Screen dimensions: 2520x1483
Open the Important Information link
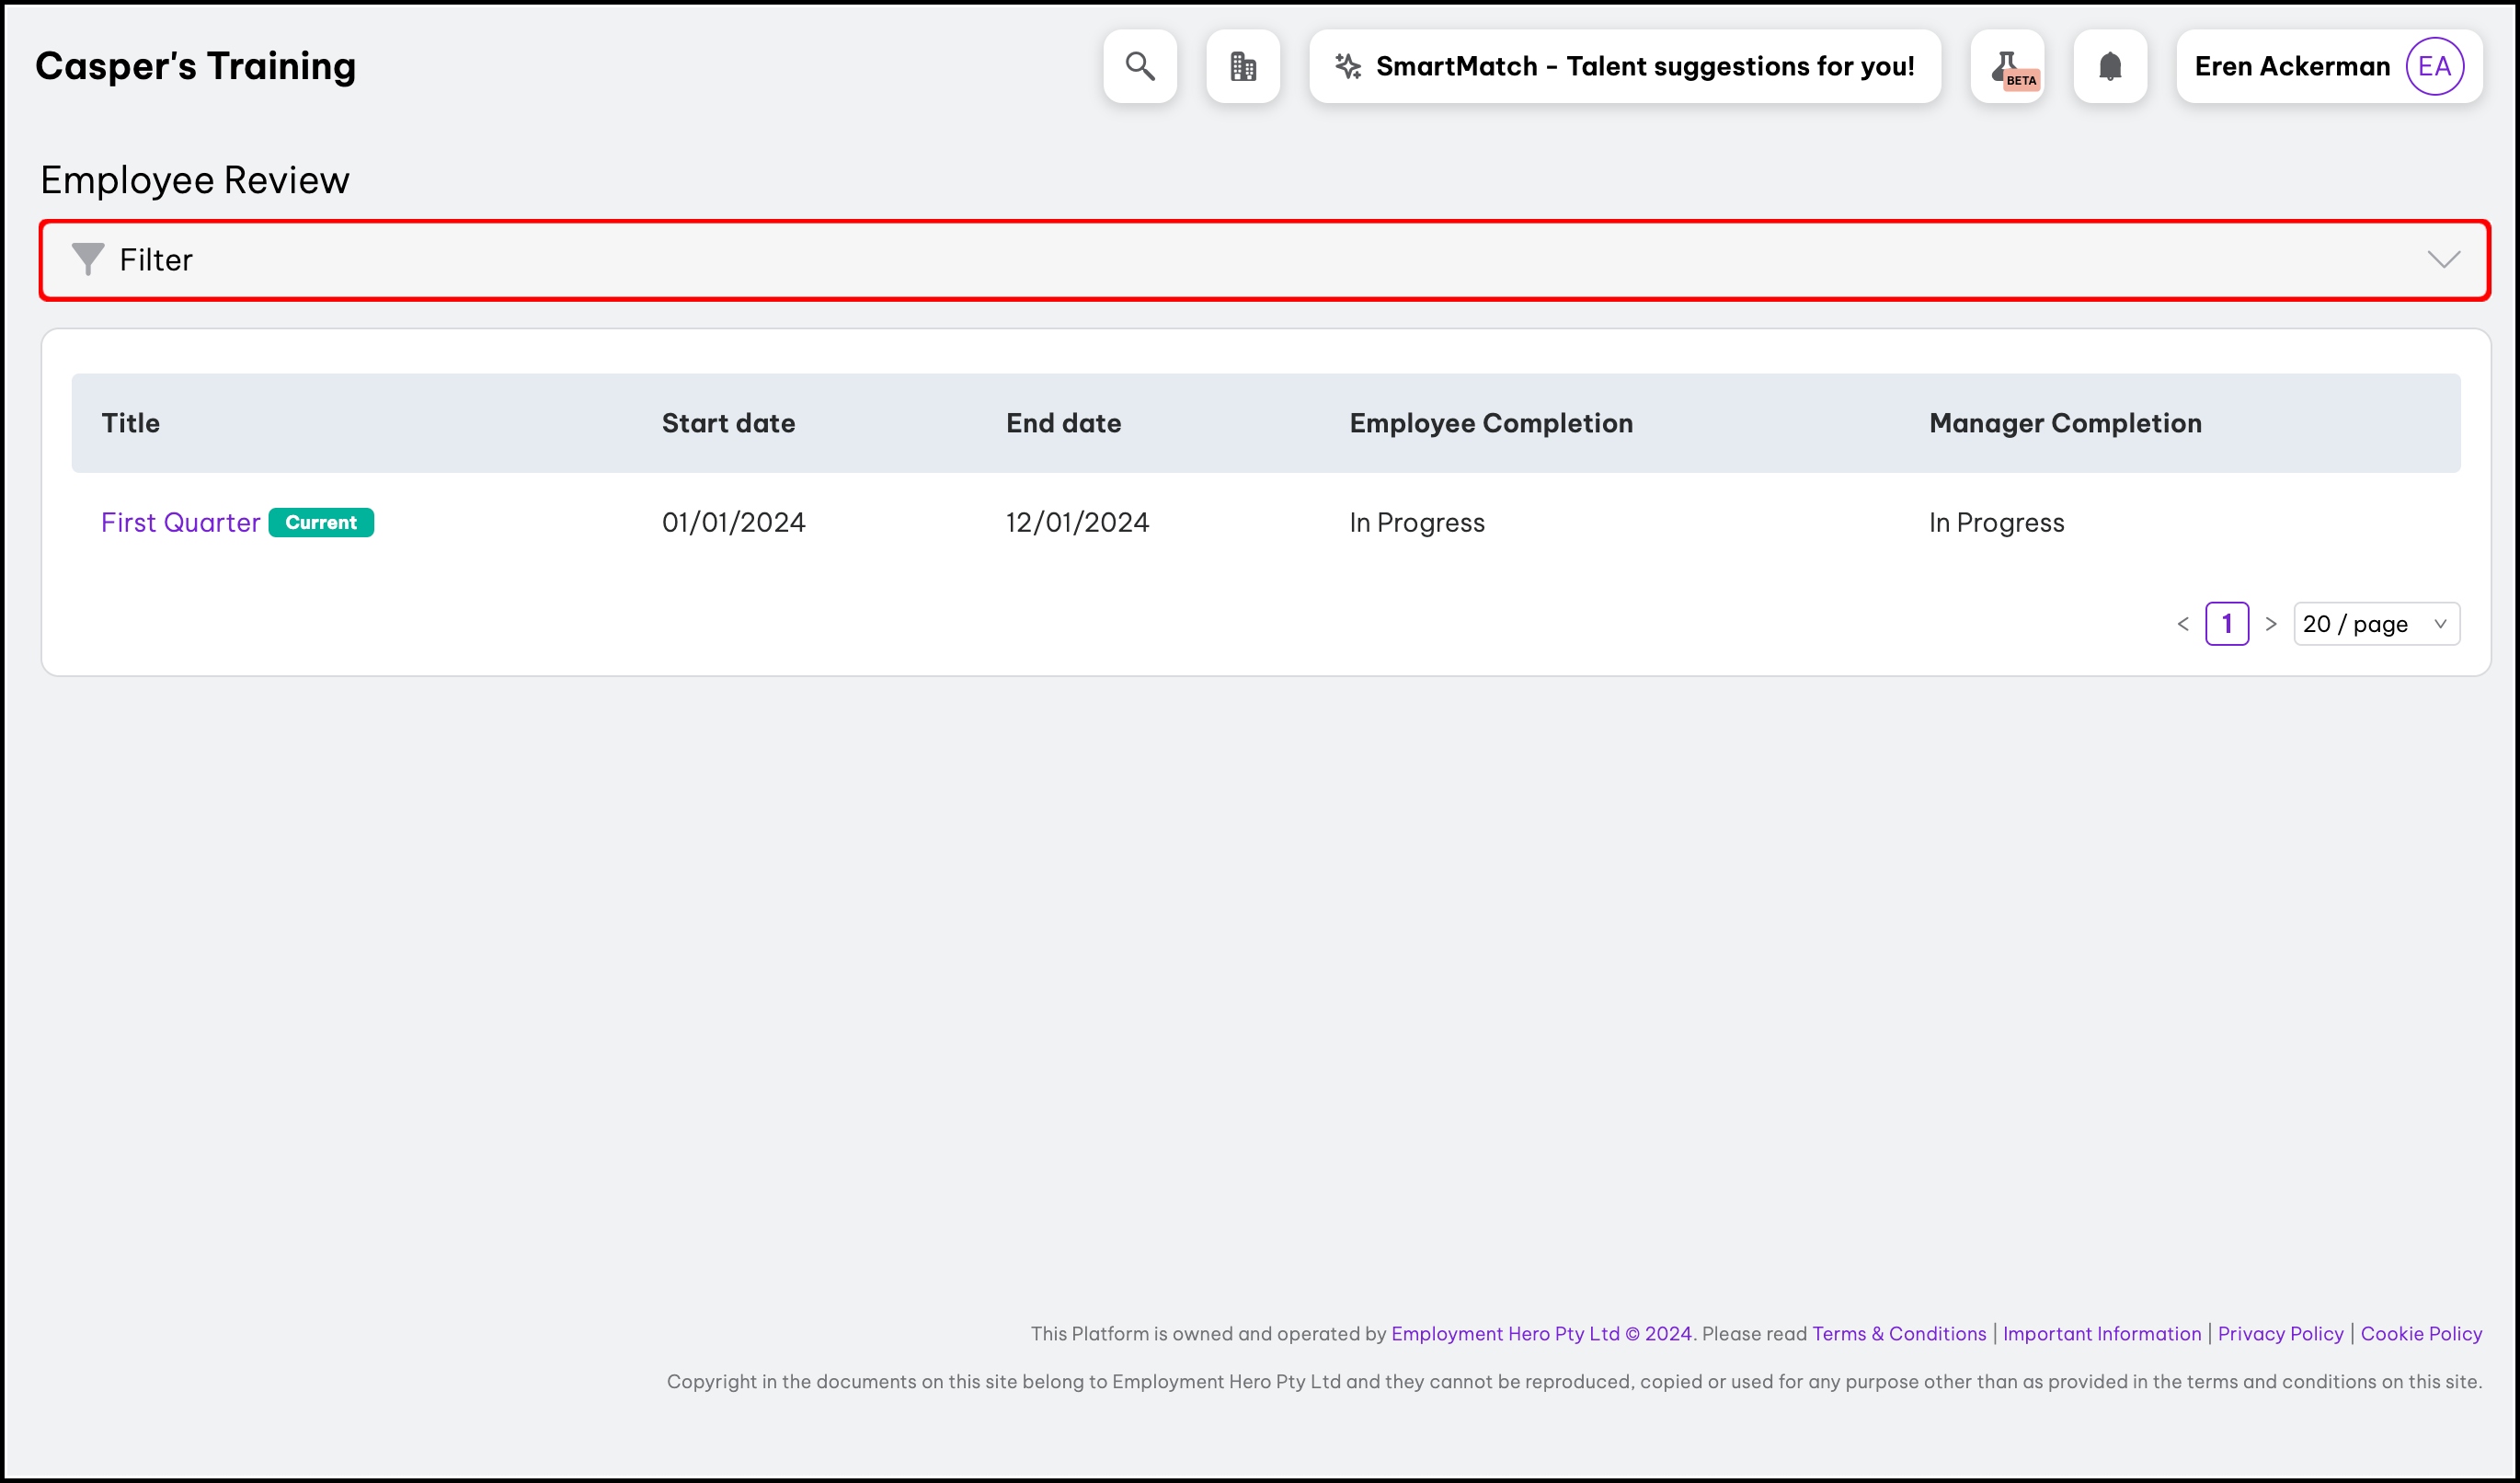click(x=2101, y=1333)
